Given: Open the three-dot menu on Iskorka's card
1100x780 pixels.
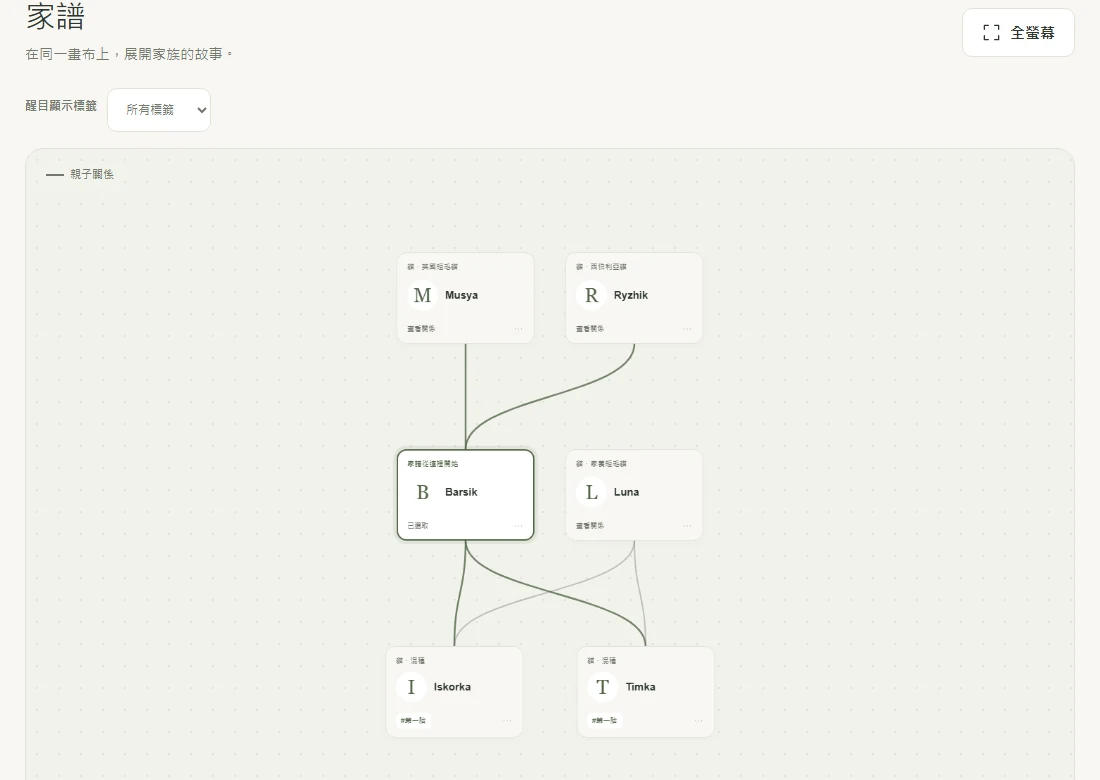Looking at the screenshot, I should [507, 720].
